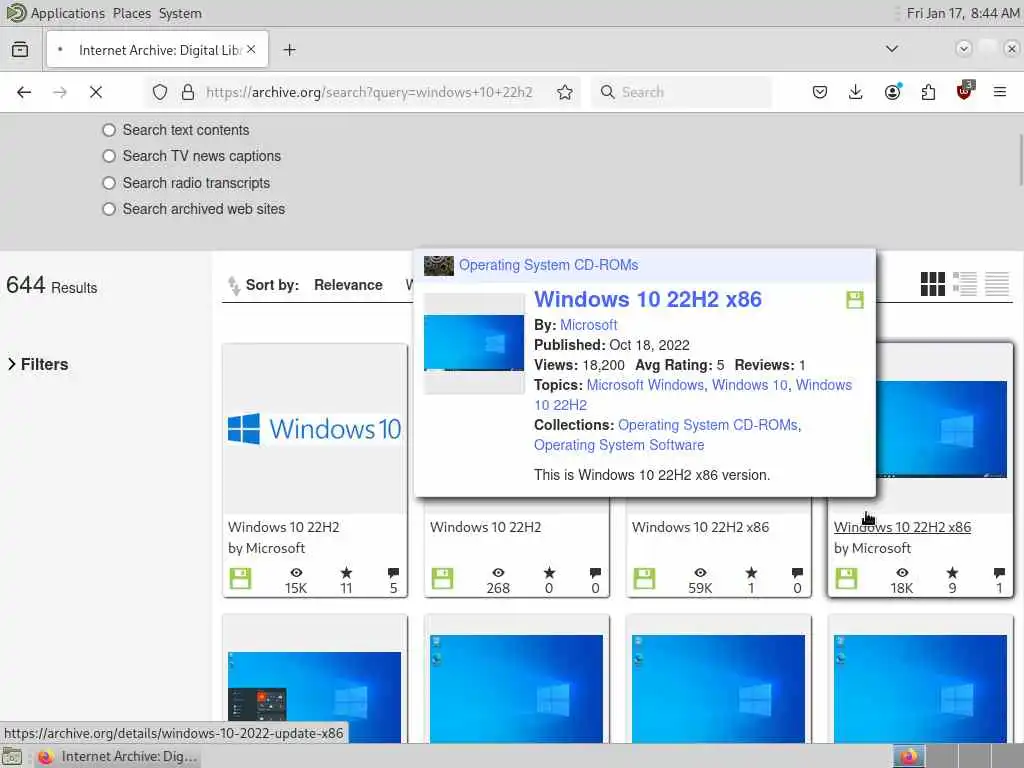Open the System menu
This screenshot has height=768, width=1024.
180,13
